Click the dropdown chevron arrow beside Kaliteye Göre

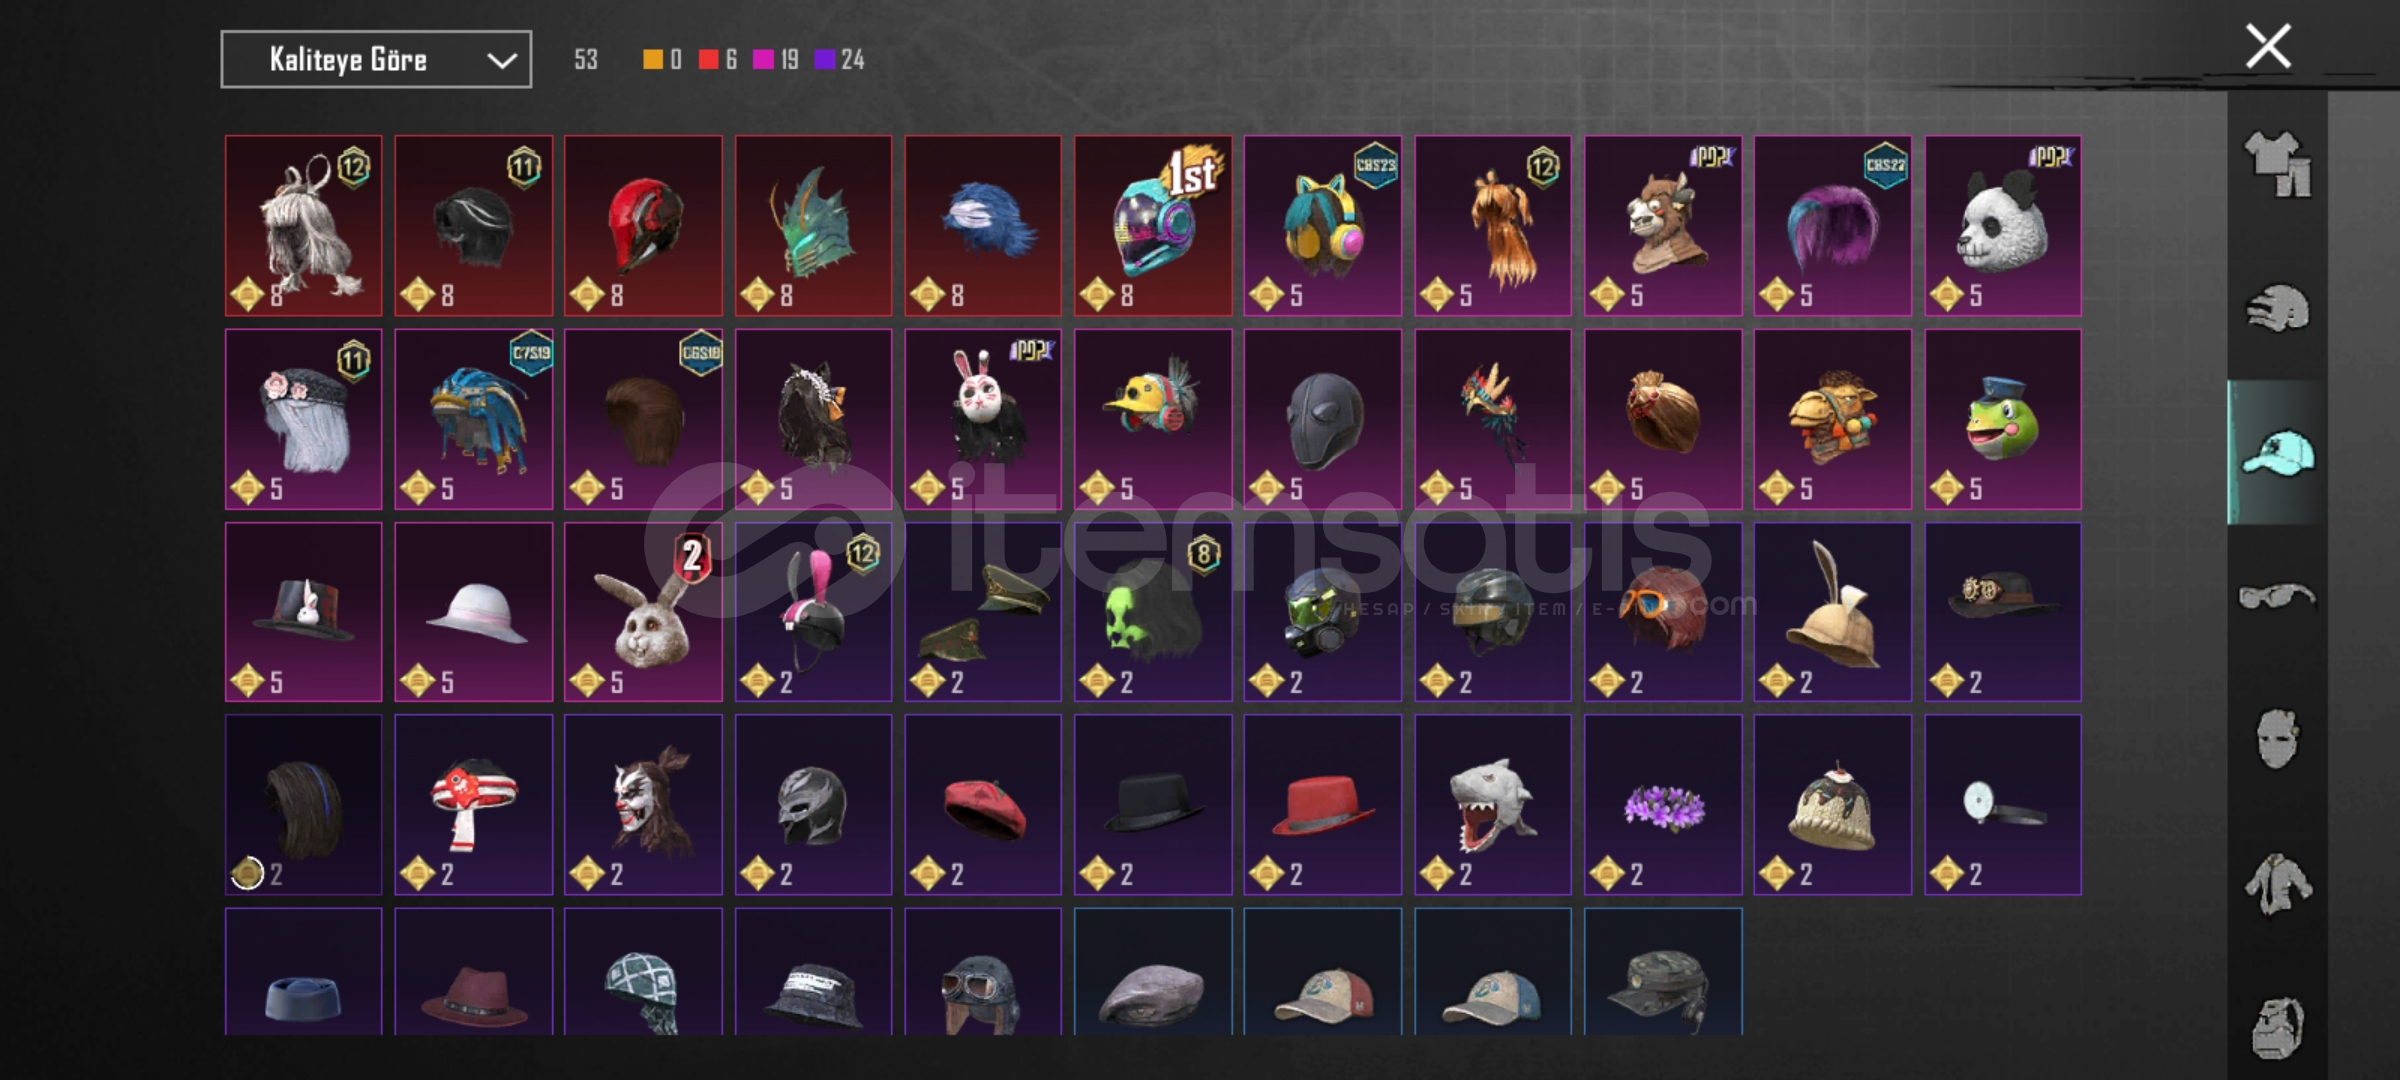point(502,61)
